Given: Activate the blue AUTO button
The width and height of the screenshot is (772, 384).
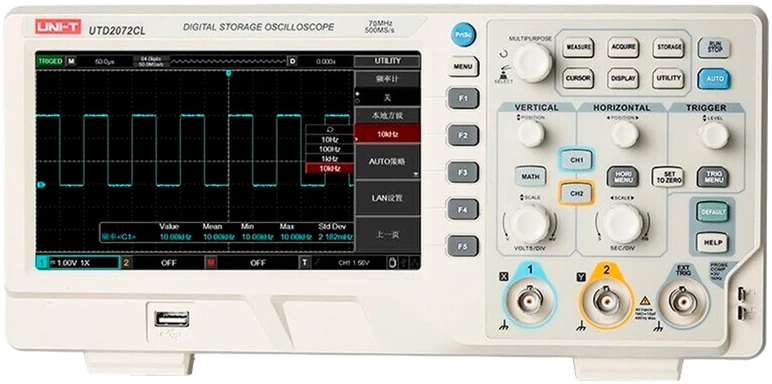Looking at the screenshot, I should (x=713, y=78).
